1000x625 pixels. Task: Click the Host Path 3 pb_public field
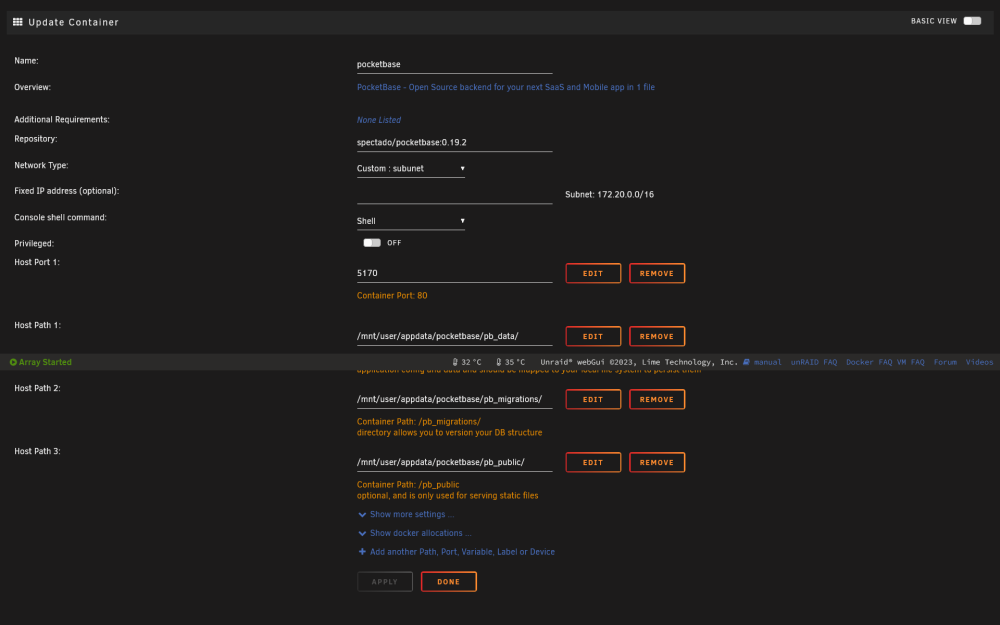454,462
